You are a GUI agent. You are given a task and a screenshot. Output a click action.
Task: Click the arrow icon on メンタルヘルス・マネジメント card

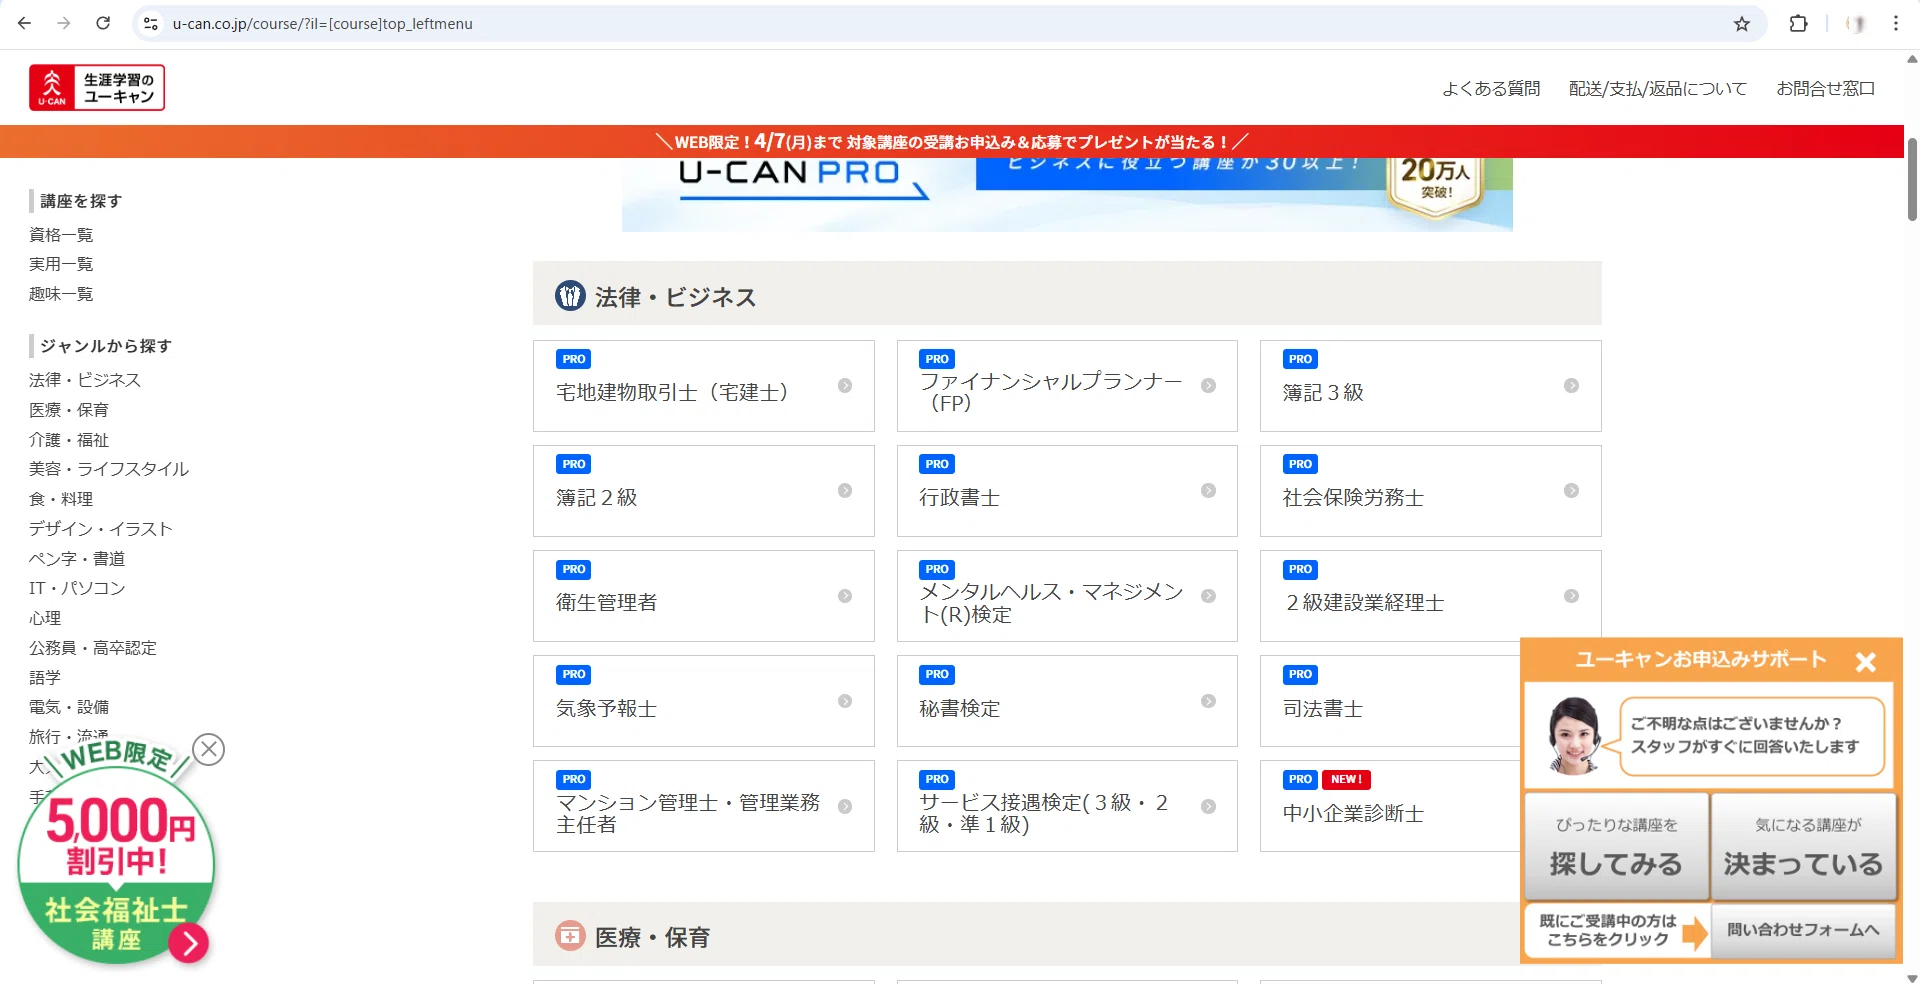pyautogui.click(x=1208, y=596)
